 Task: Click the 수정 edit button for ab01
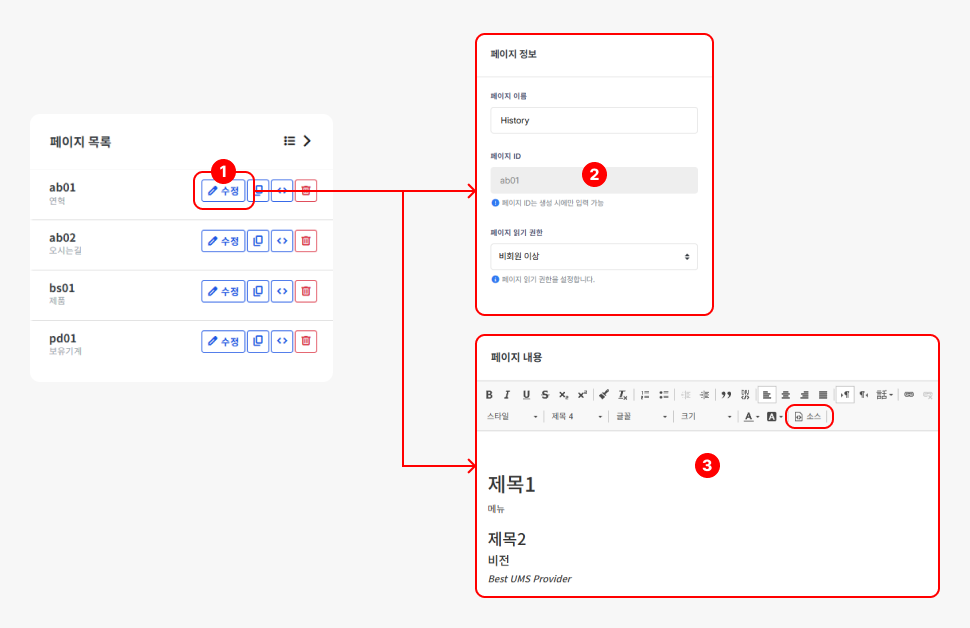pos(223,190)
